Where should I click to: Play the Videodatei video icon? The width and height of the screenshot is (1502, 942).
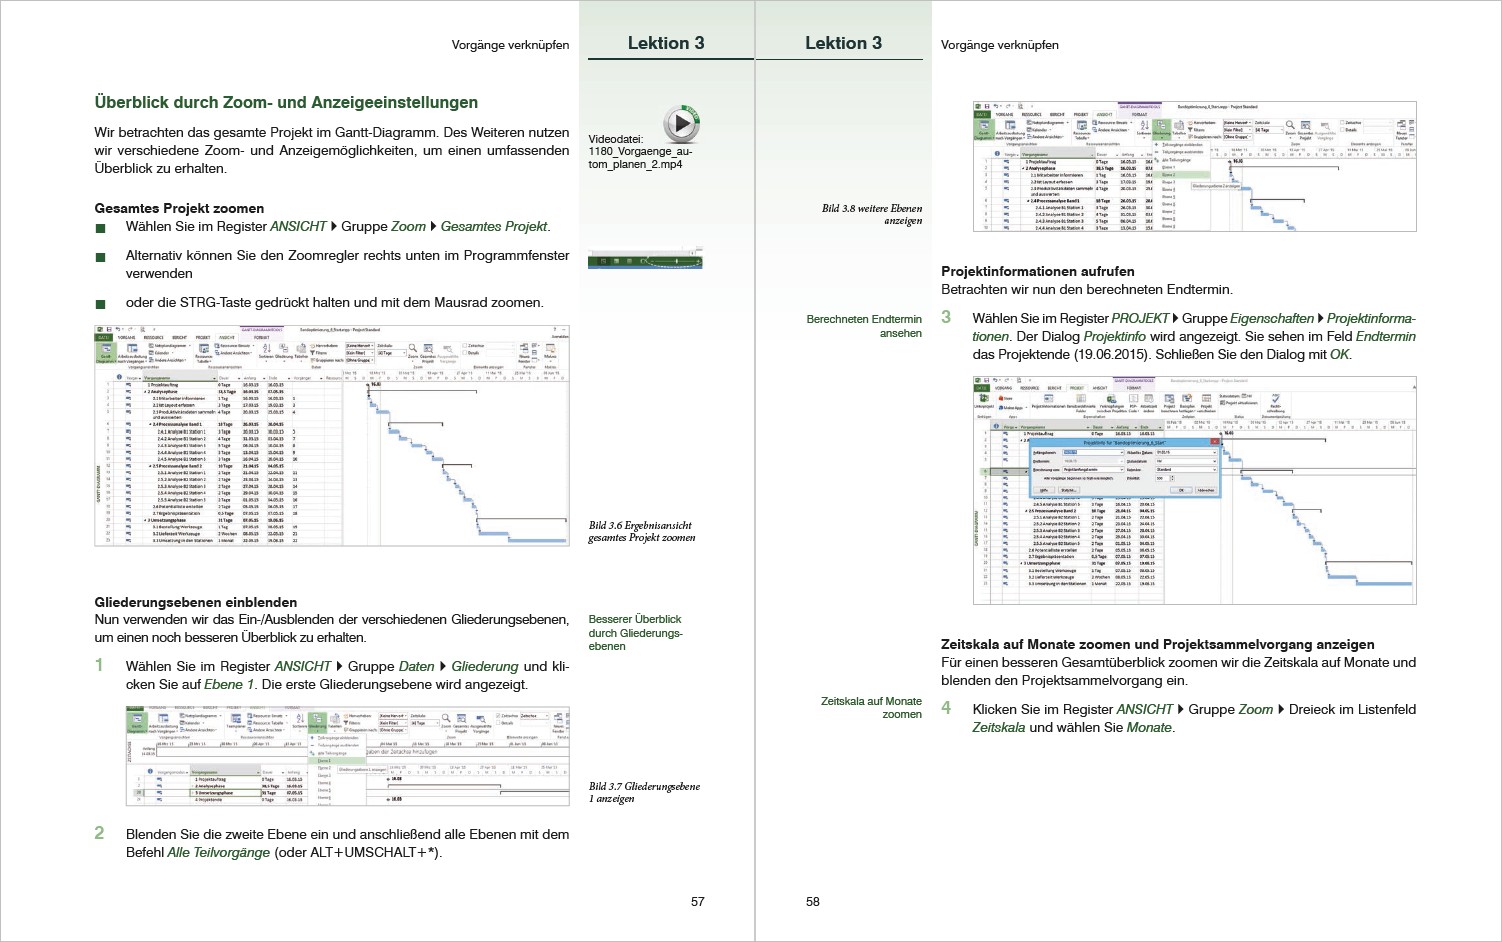pos(681,124)
